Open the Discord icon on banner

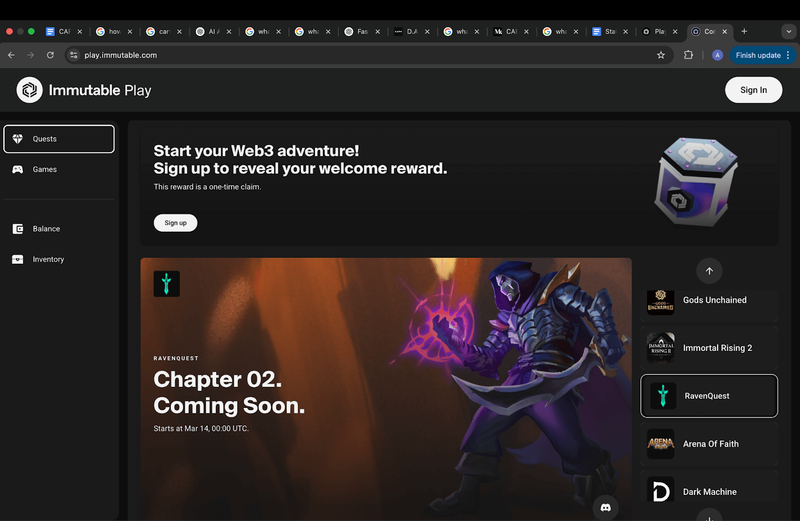[x=606, y=508]
